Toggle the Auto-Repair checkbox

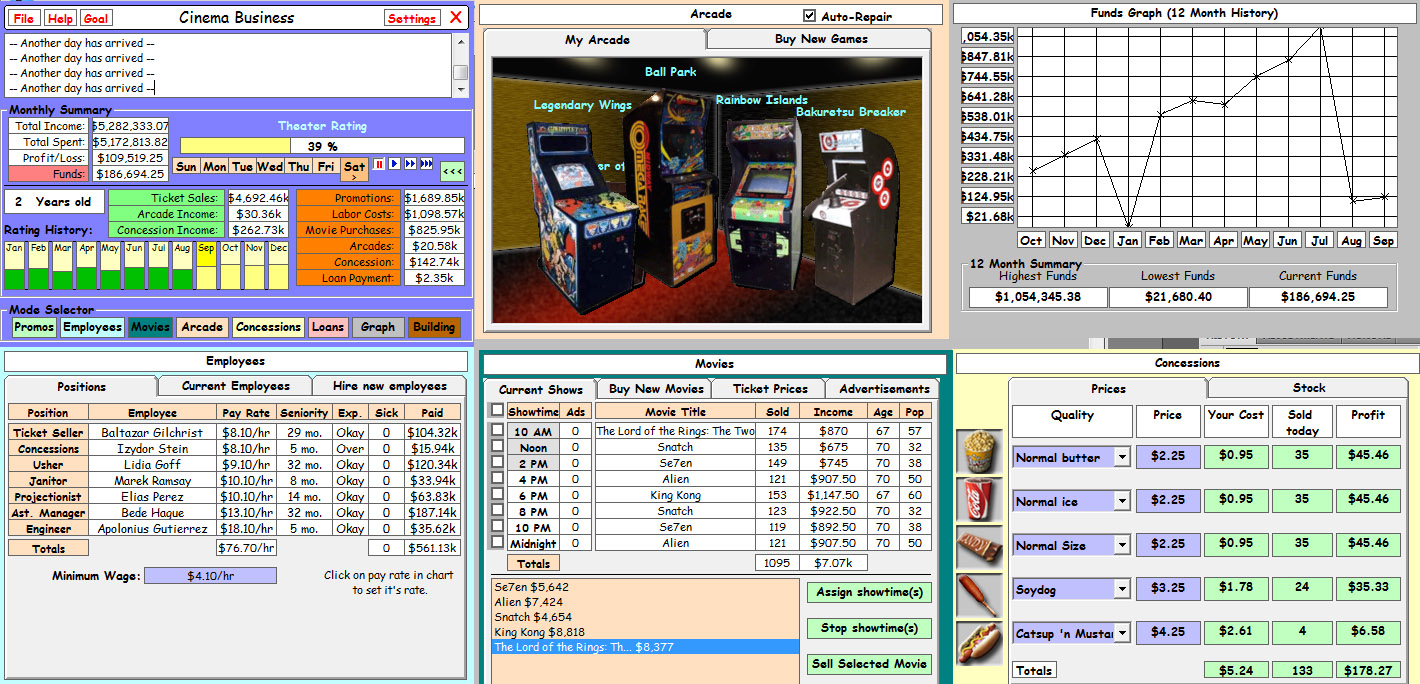point(810,15)
